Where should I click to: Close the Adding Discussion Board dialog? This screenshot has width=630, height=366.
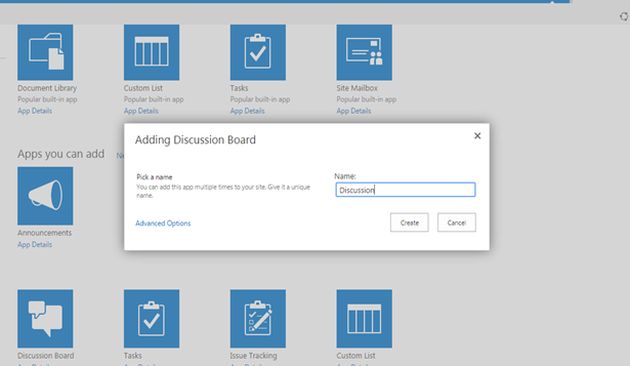(x=477, y=136)
